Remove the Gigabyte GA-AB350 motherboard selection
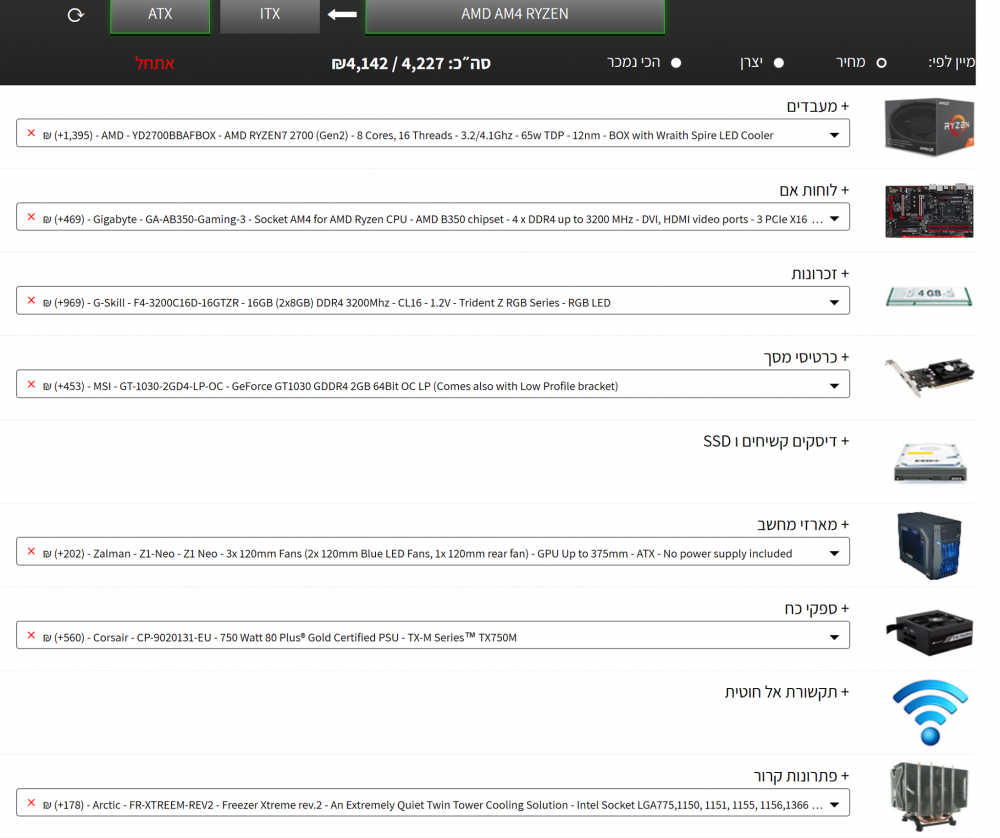Viewport: 1000px width, 838px height. (x=31, y=217)
